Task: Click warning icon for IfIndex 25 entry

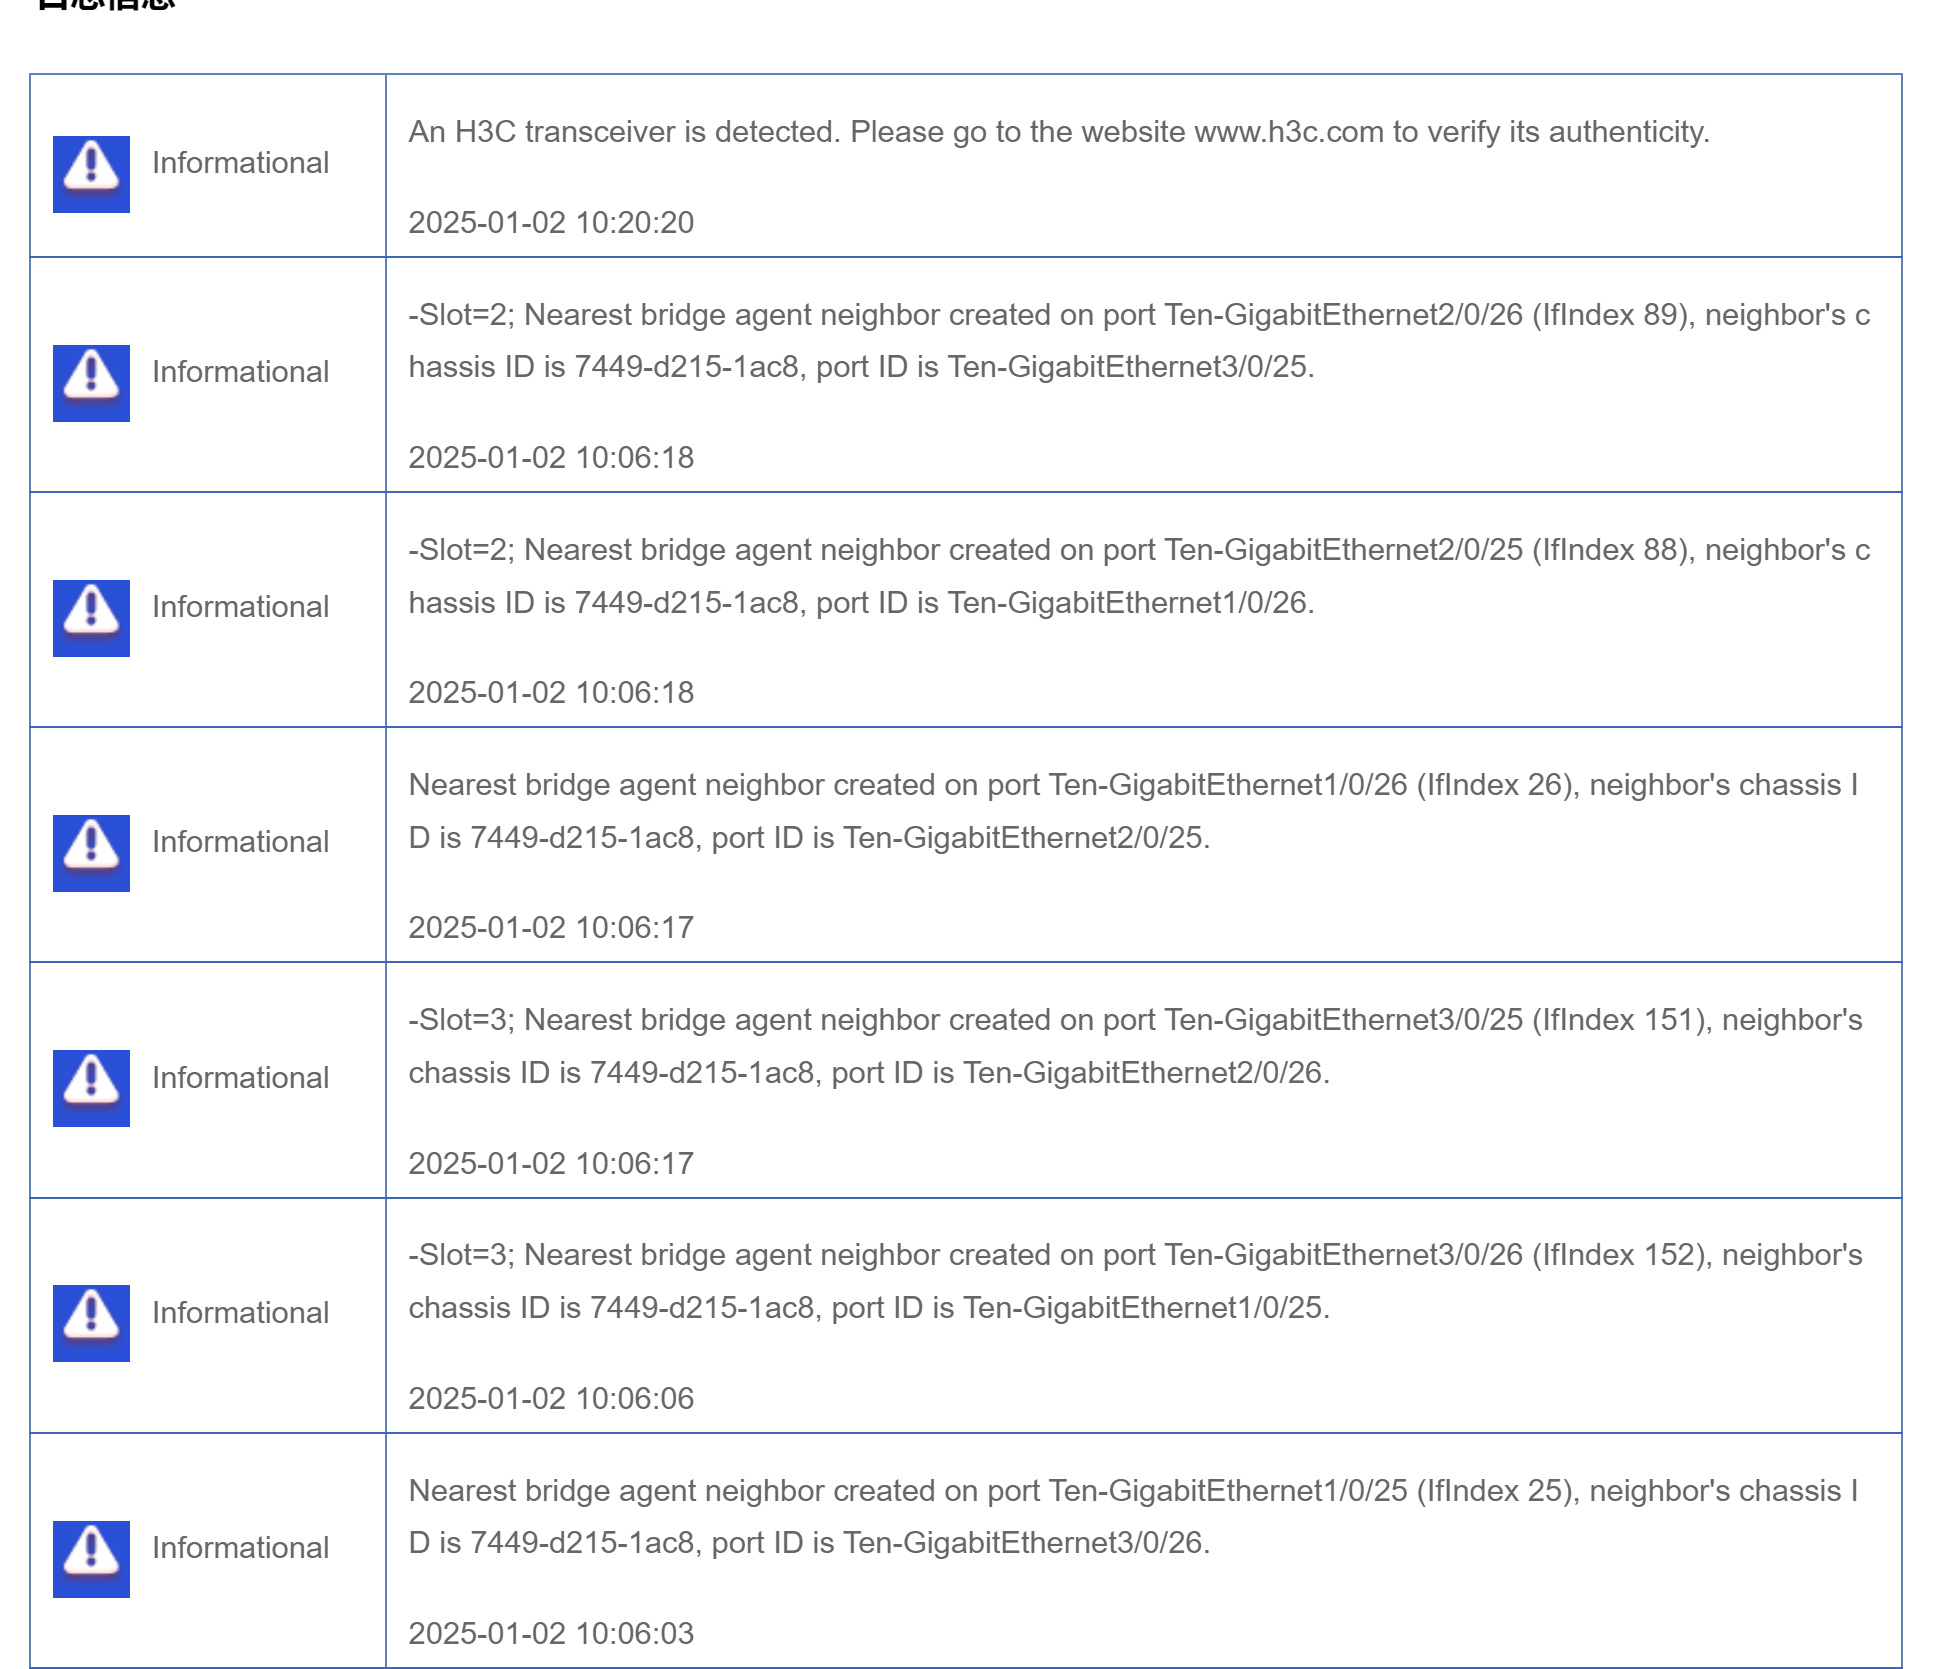Action: (x=91, y=1559)
